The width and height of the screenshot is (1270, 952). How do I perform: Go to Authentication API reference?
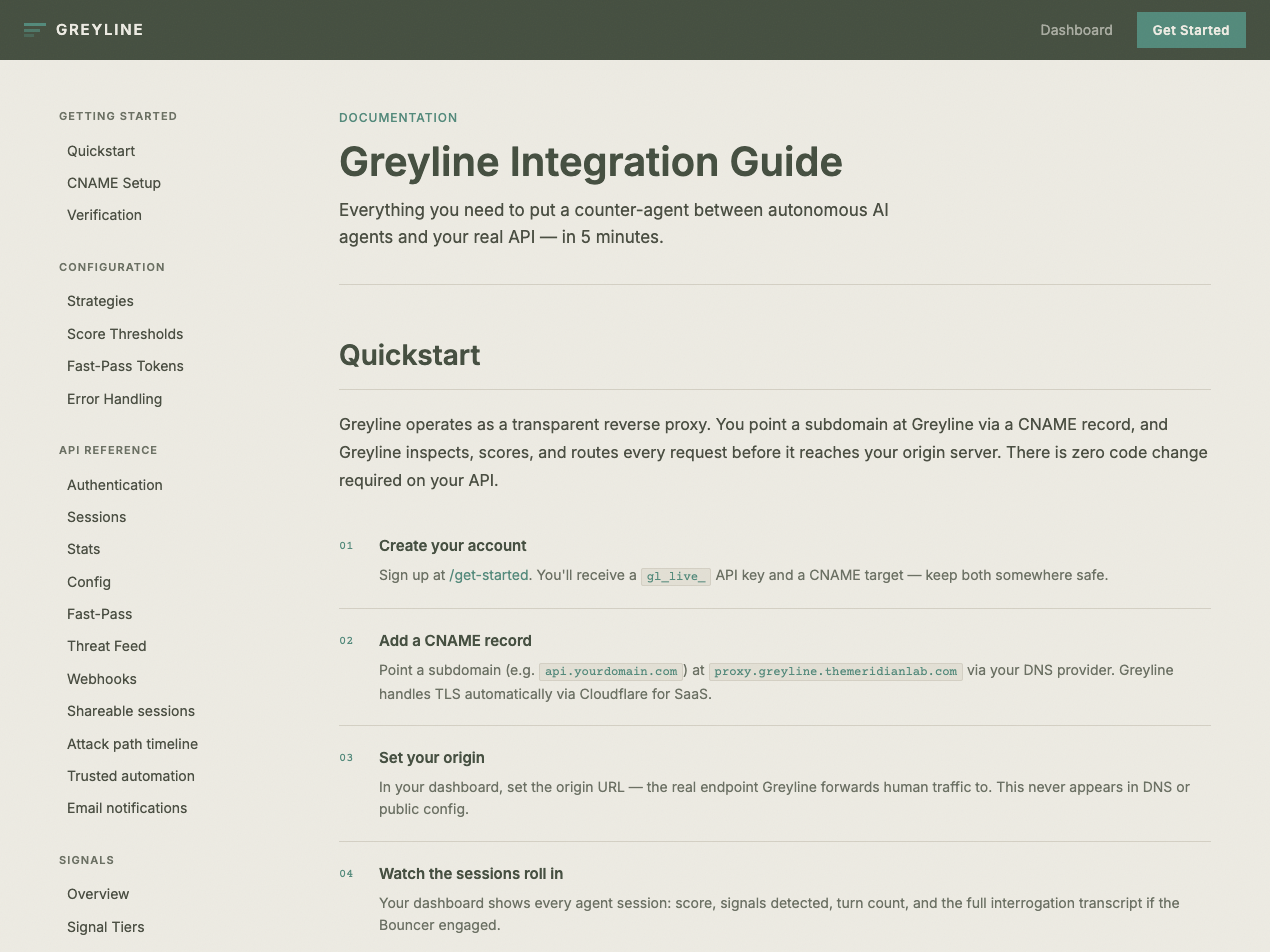click(114, 485)
